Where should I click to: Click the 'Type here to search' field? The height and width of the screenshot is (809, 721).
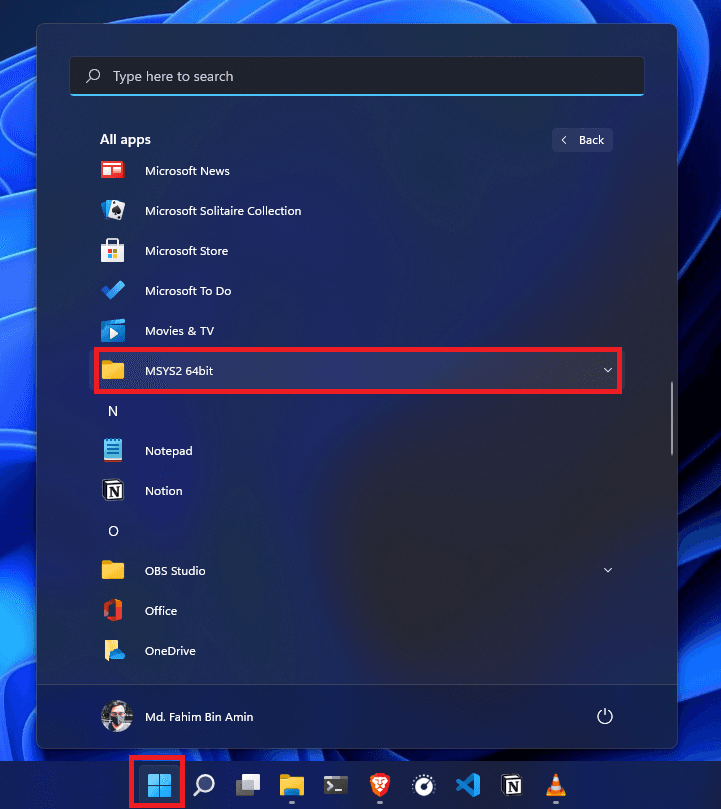tap(357, 76)
